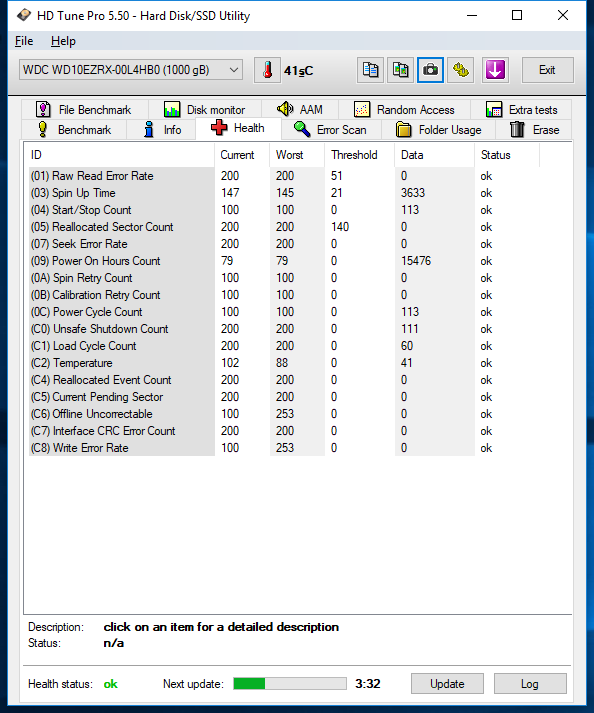Click the thermometer temperature icon
Image resolution: width=594 pixels, height=713 pixels.
(x=267, y=70)
